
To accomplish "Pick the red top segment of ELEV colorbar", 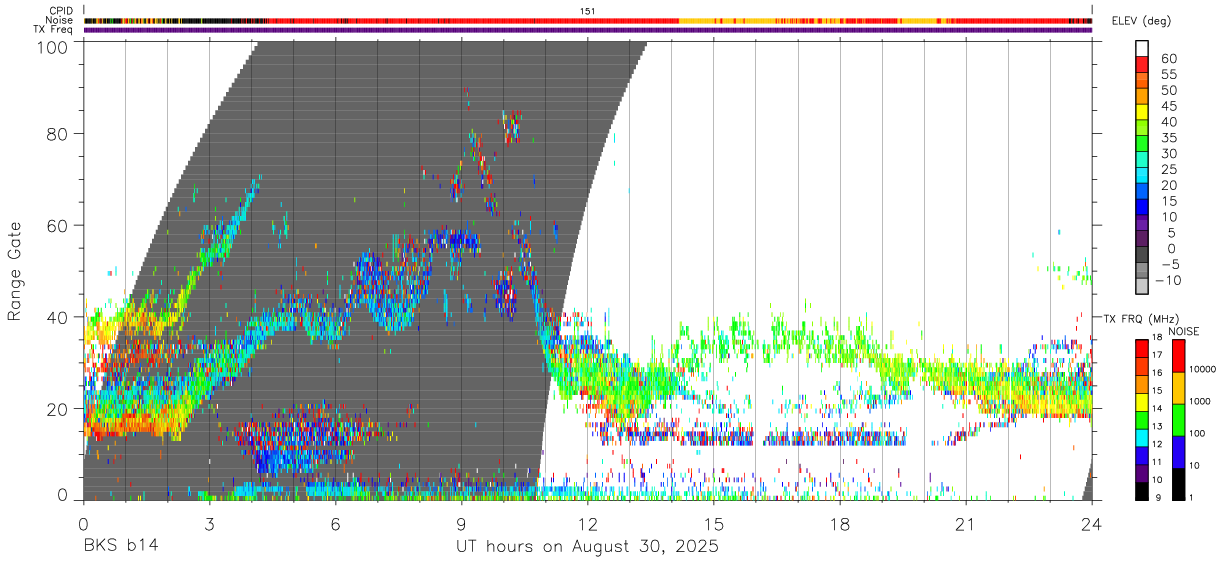I will pyautogui.click(x=1142, y=65).
